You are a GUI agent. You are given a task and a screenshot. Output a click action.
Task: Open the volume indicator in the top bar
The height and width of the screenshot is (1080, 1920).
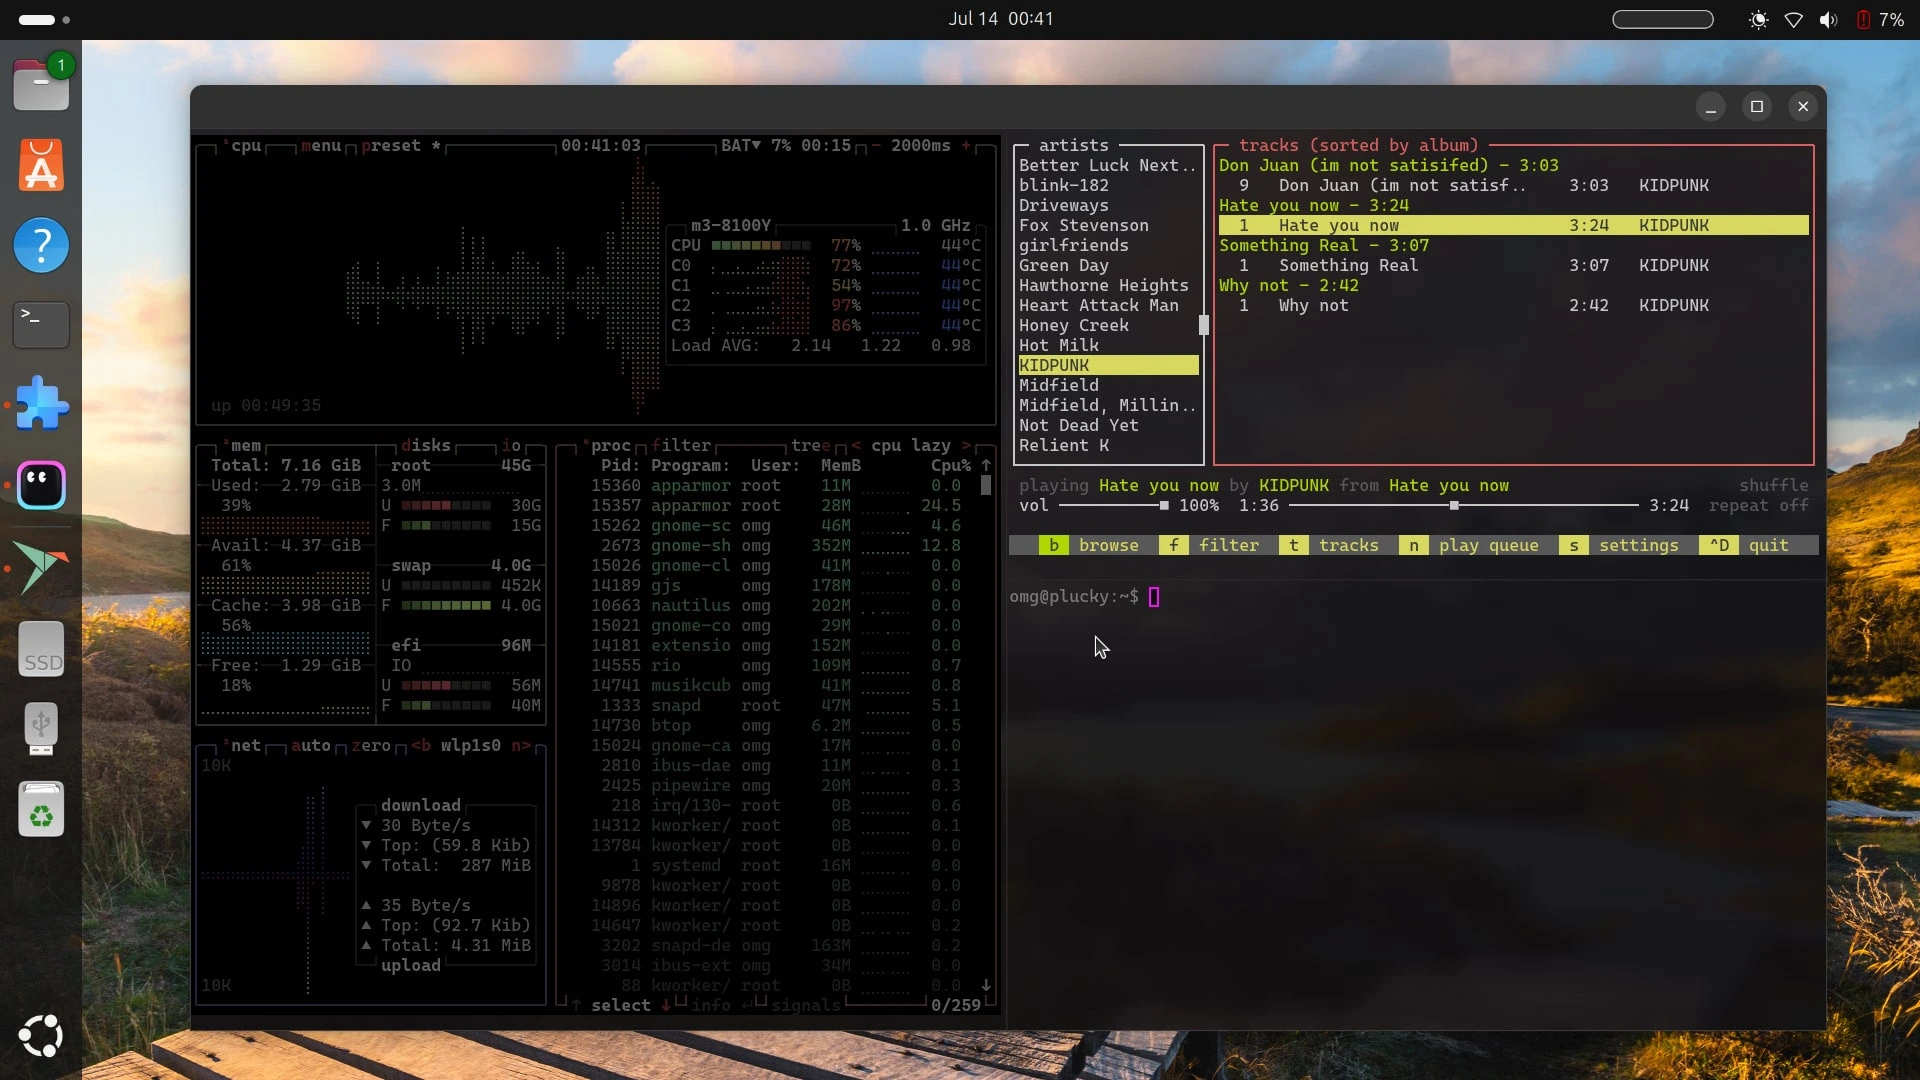tap(1828, 20)
